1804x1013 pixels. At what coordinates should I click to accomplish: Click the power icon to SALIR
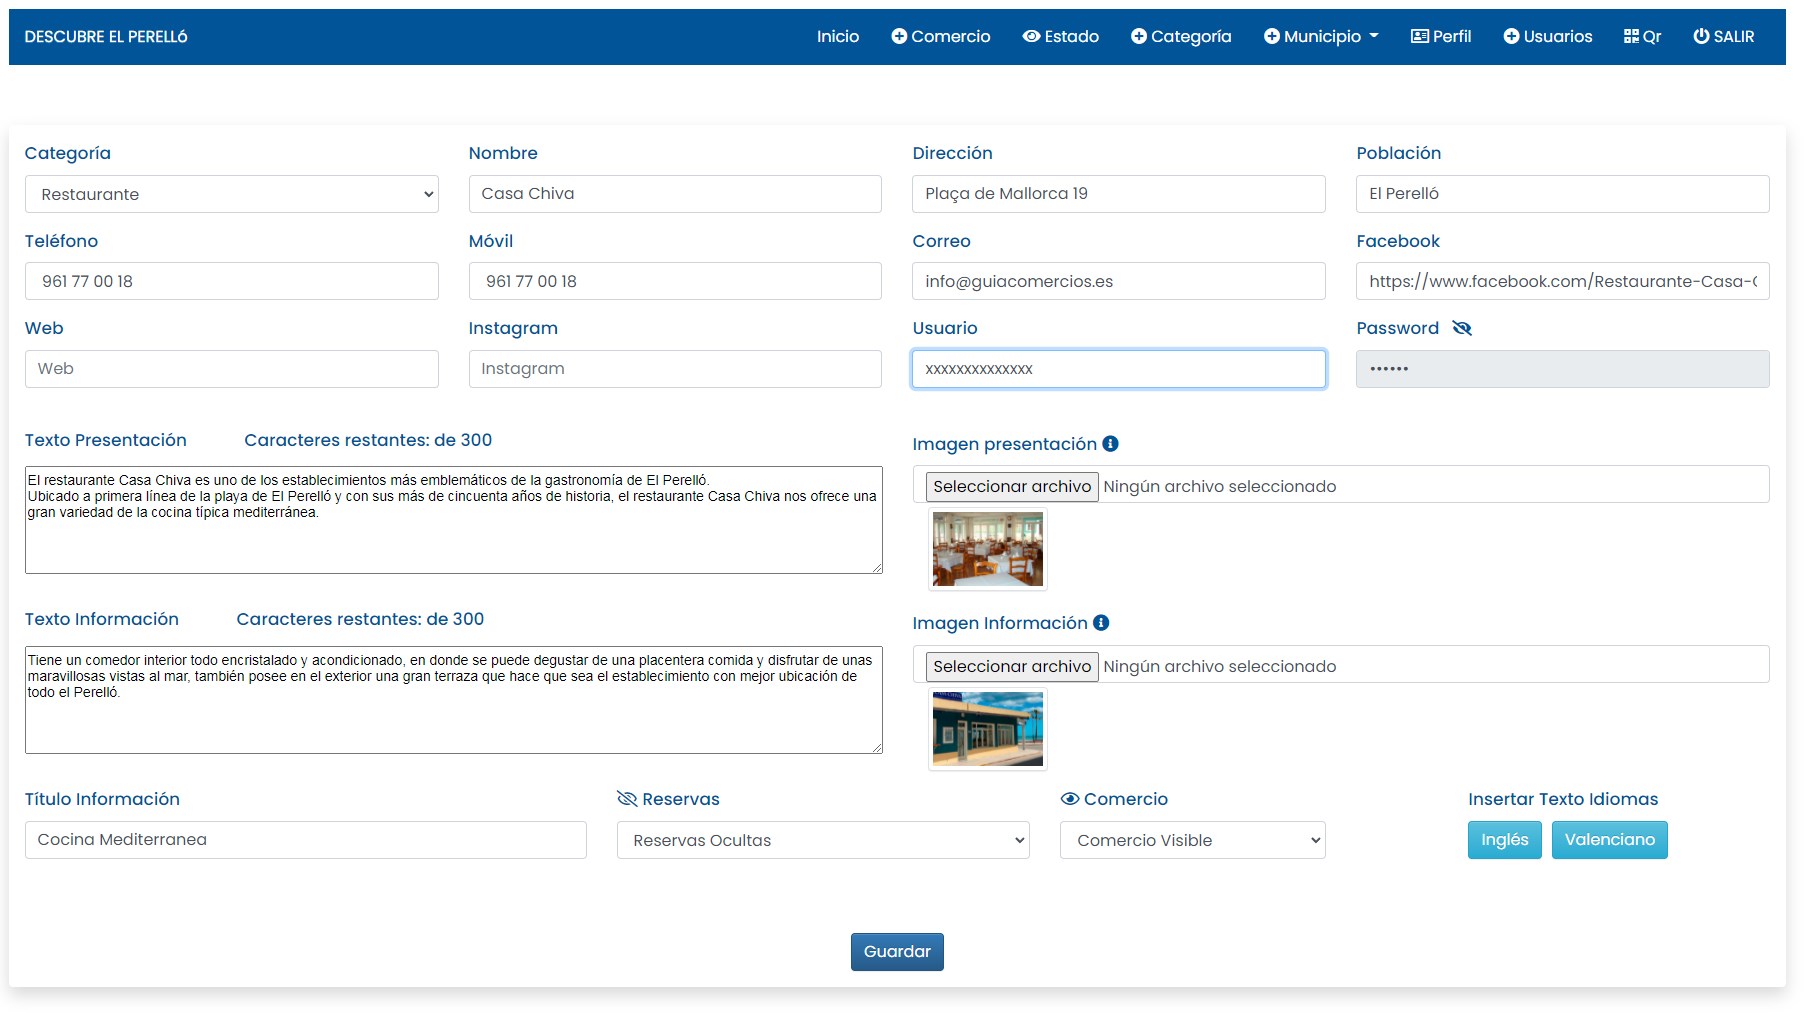pos(1701,37)
